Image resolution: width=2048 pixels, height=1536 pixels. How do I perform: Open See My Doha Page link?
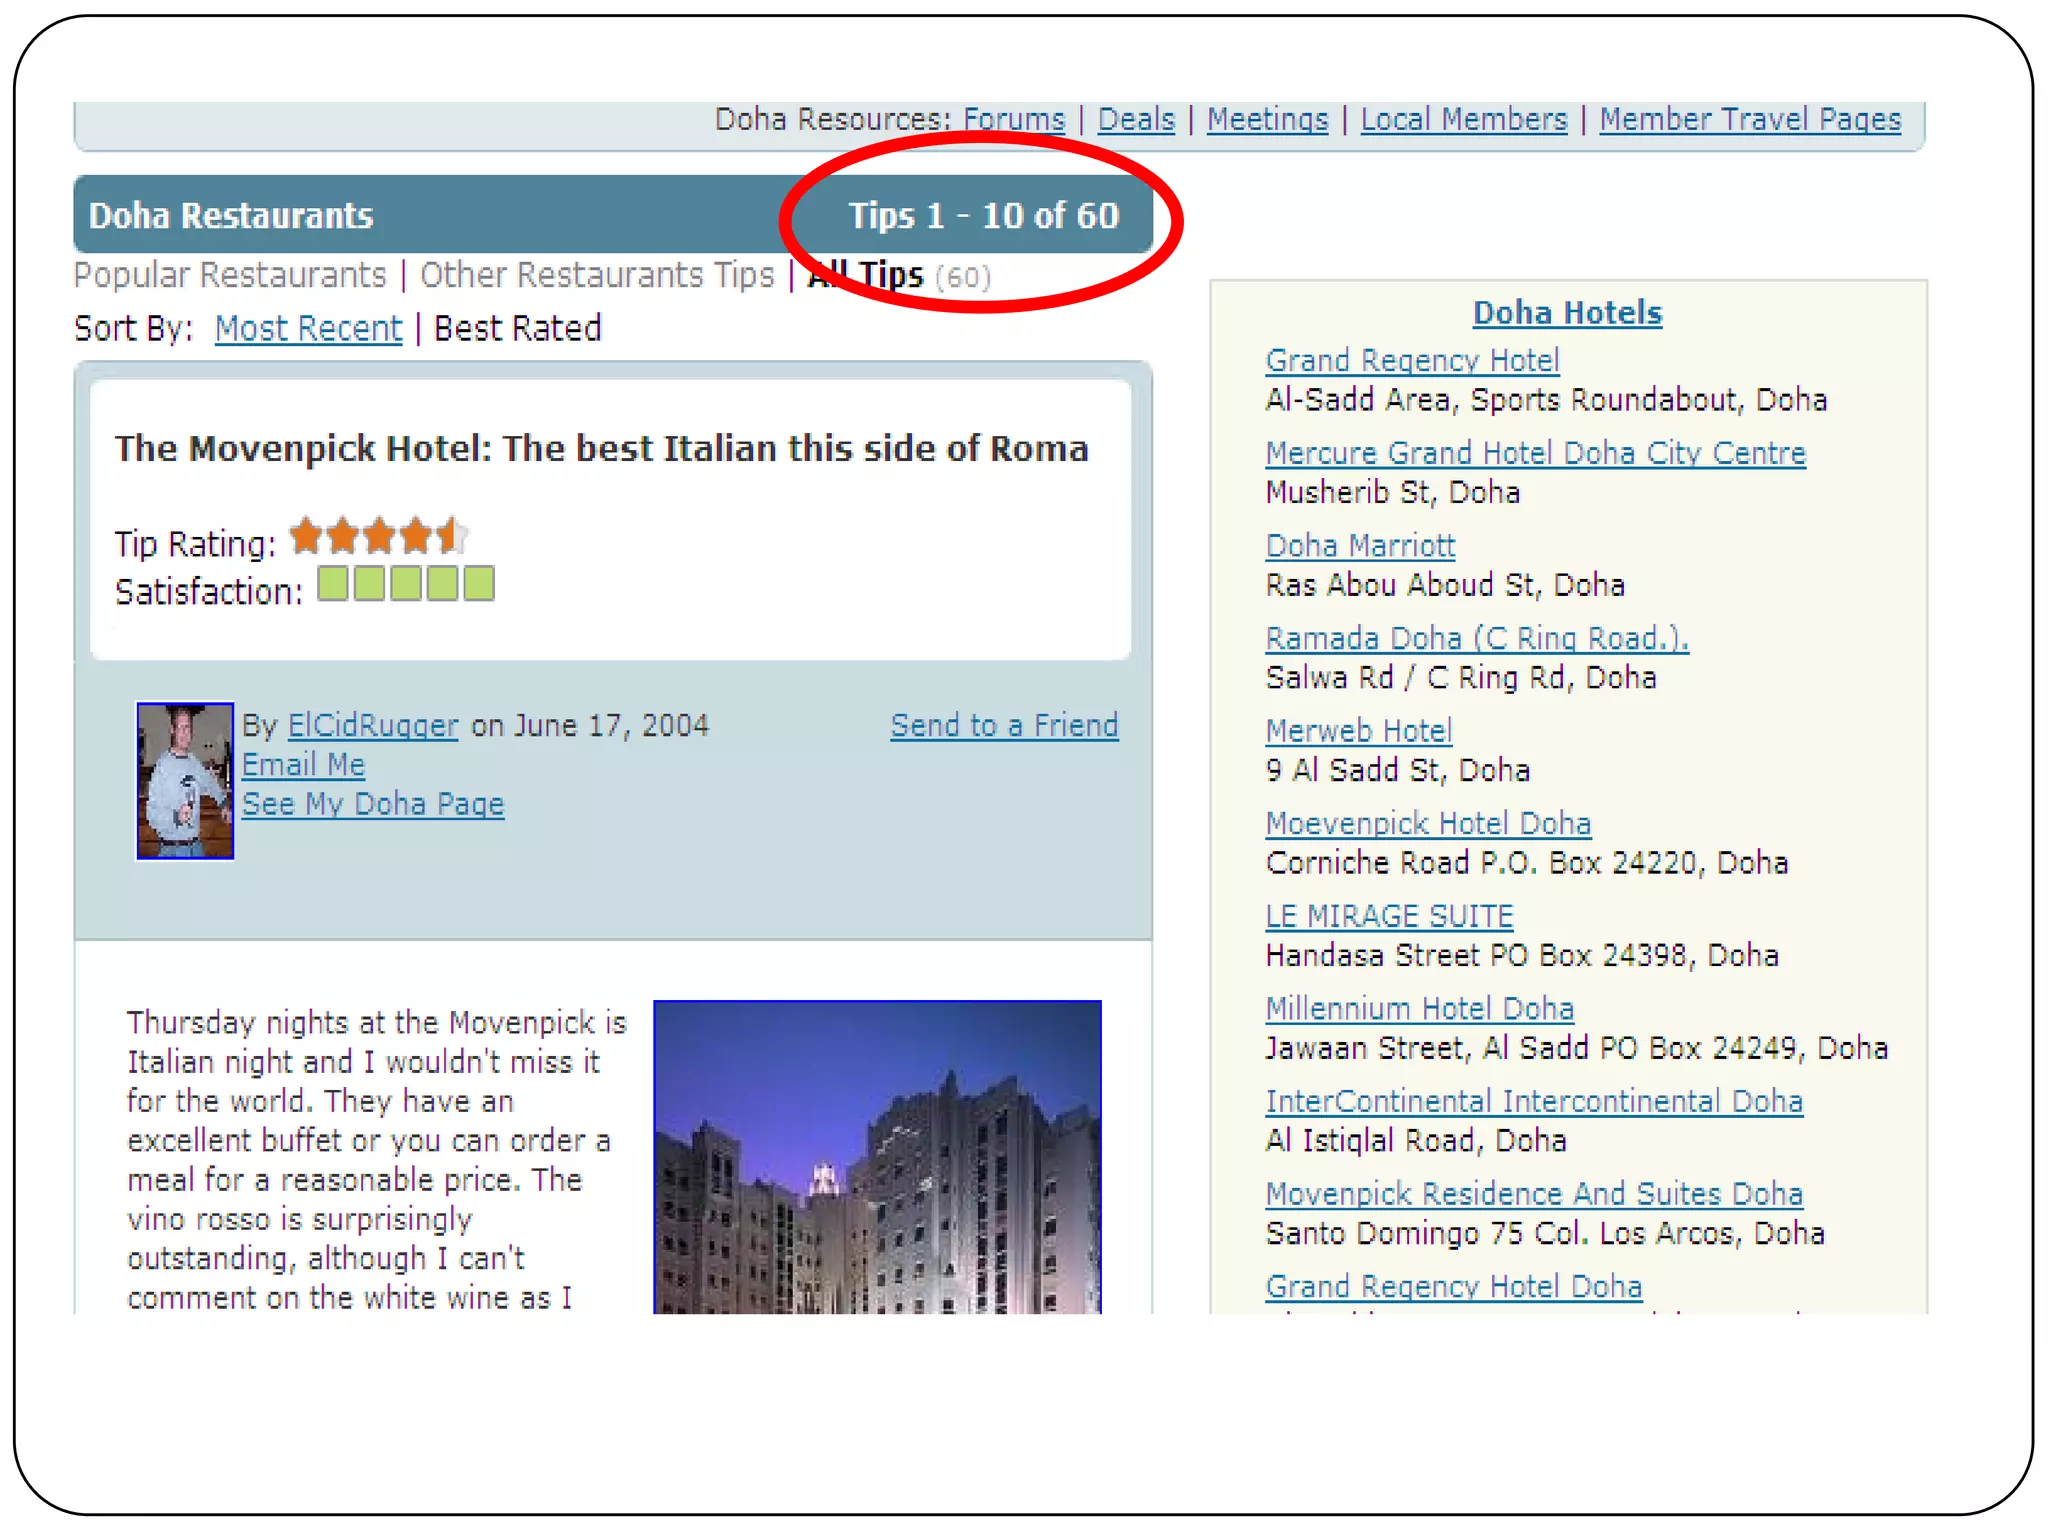pos(373,805)
